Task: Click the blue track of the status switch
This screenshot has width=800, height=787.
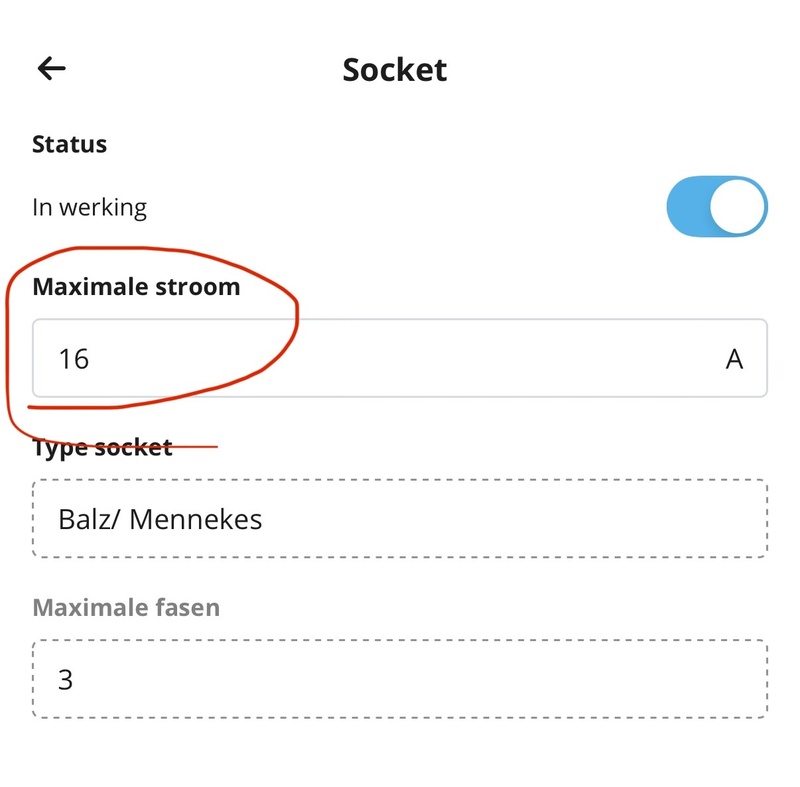Action: [687, 207]
